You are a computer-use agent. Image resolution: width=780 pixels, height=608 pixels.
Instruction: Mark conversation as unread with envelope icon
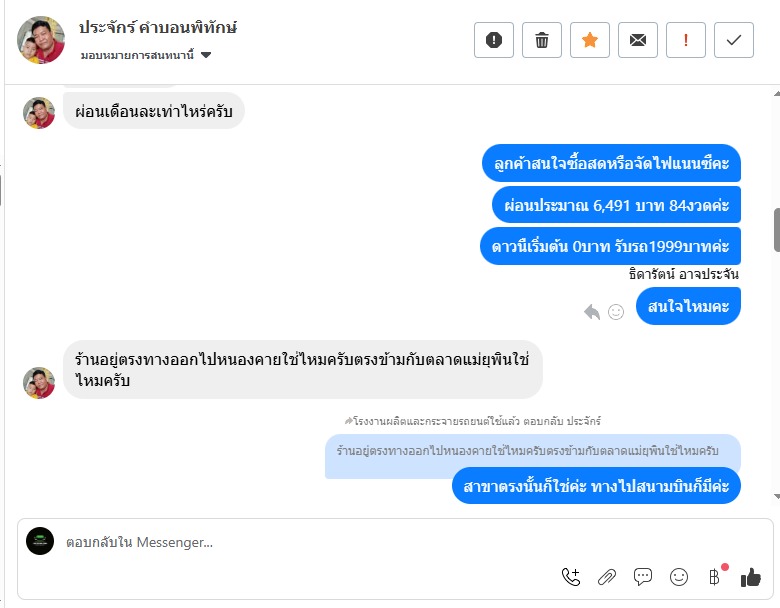(638, 40)
